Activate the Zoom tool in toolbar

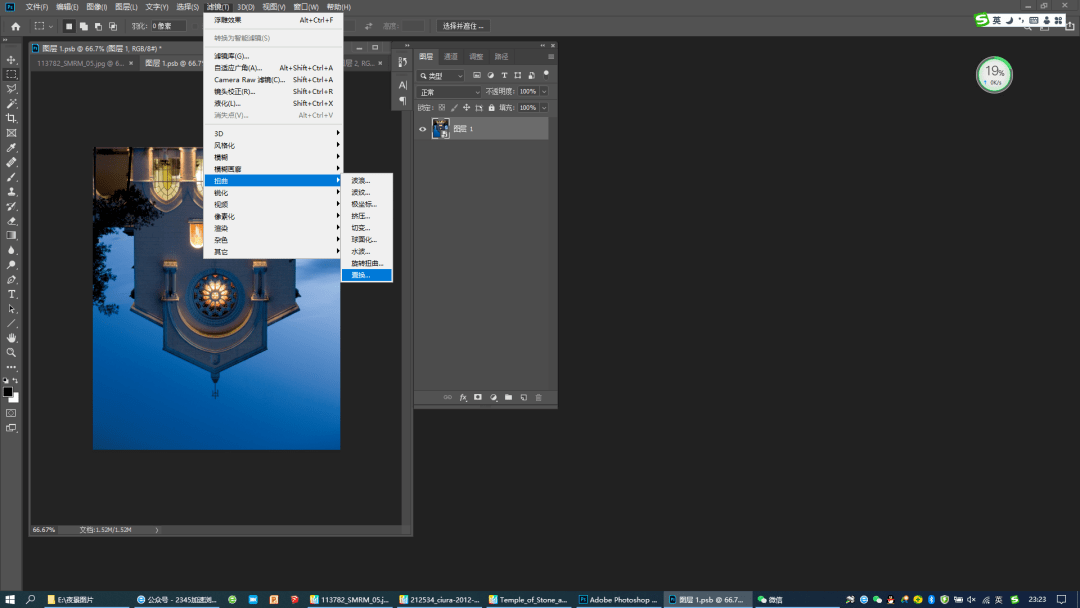point(12,352)
